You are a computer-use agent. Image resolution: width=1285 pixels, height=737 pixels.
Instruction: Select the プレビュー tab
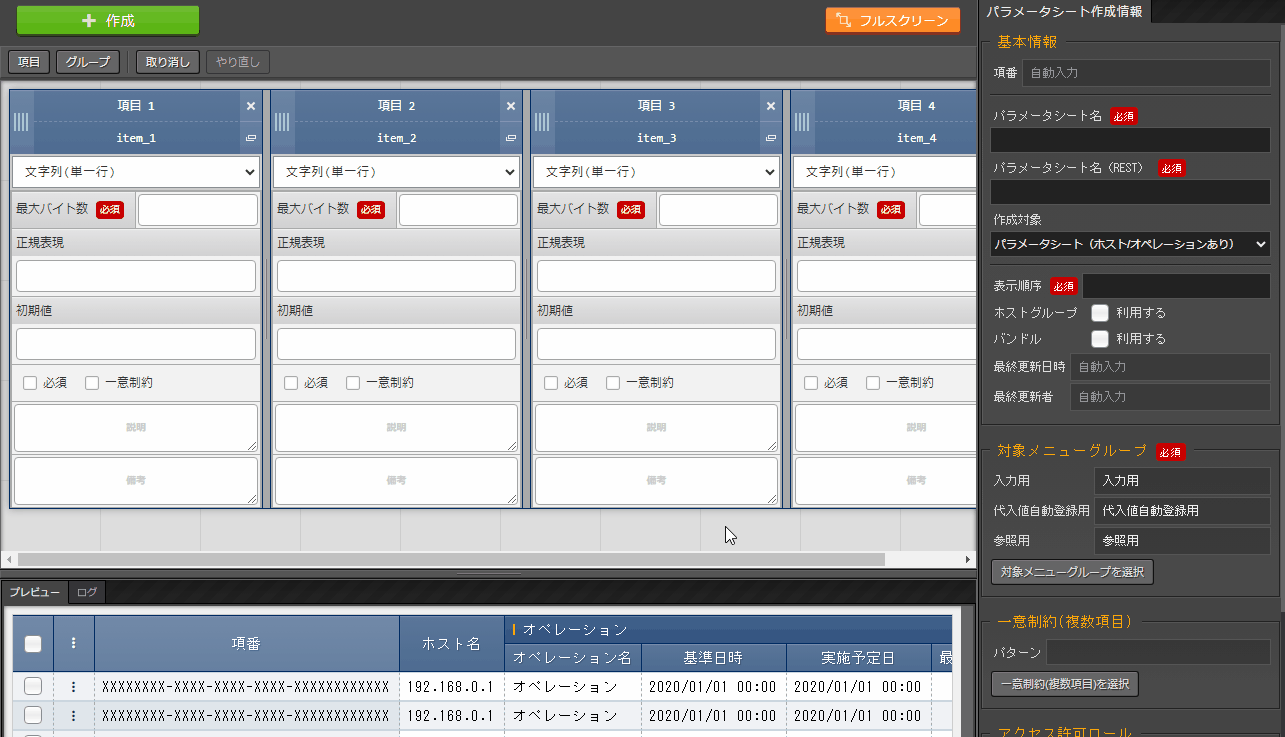point(35,593)
